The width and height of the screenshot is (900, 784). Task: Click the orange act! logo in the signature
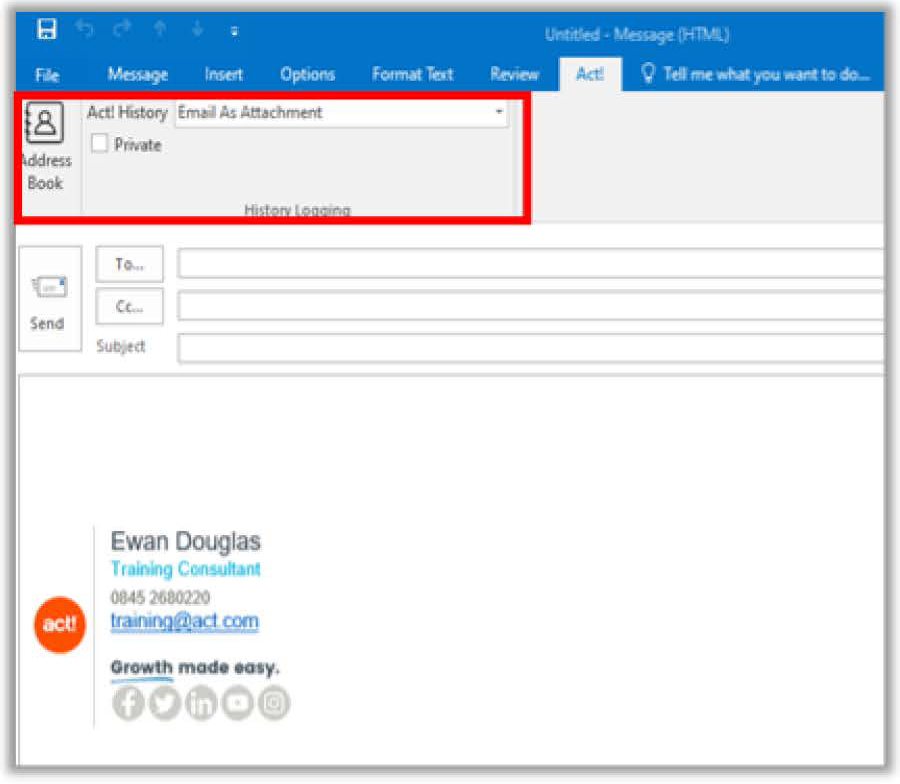(x=60, y=624)
